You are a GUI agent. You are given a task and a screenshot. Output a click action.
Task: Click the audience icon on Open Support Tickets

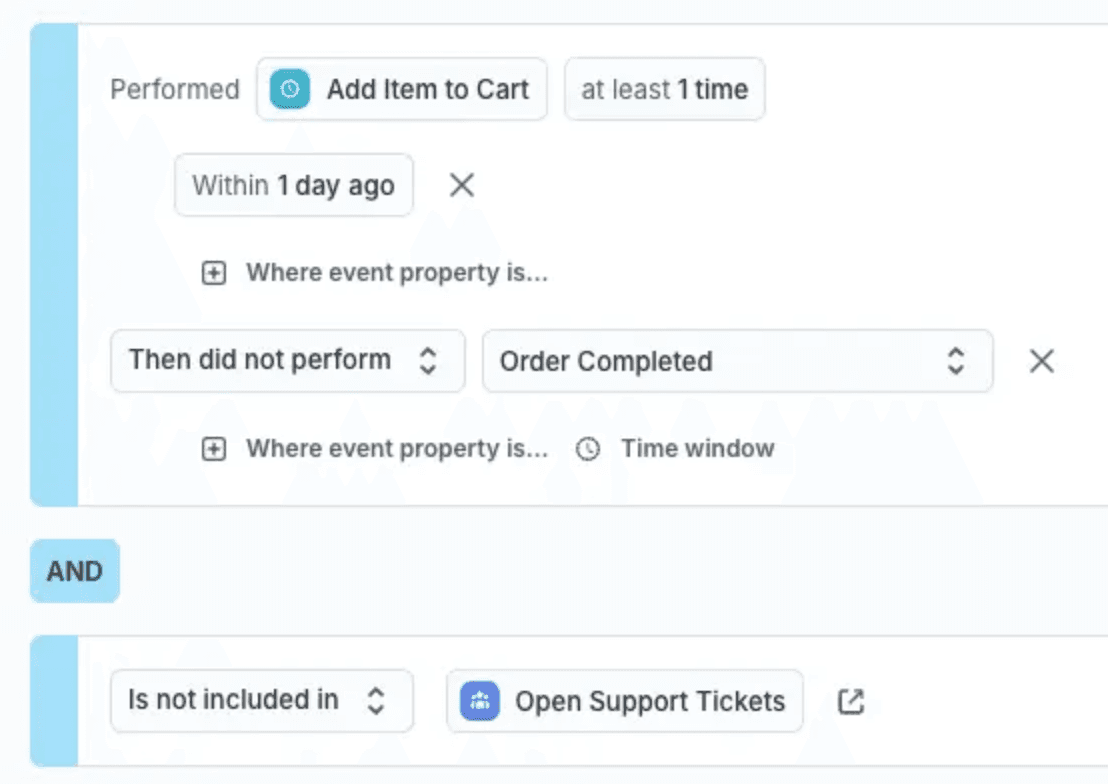point(480,701)
